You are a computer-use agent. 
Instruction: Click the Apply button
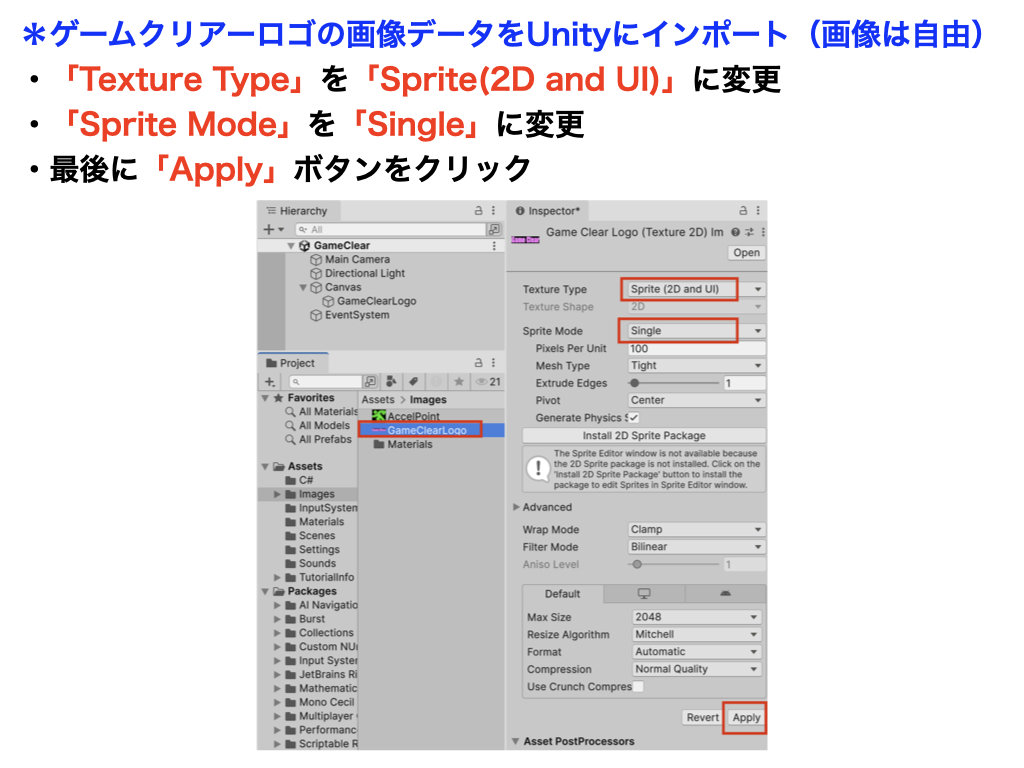point(746,718)
